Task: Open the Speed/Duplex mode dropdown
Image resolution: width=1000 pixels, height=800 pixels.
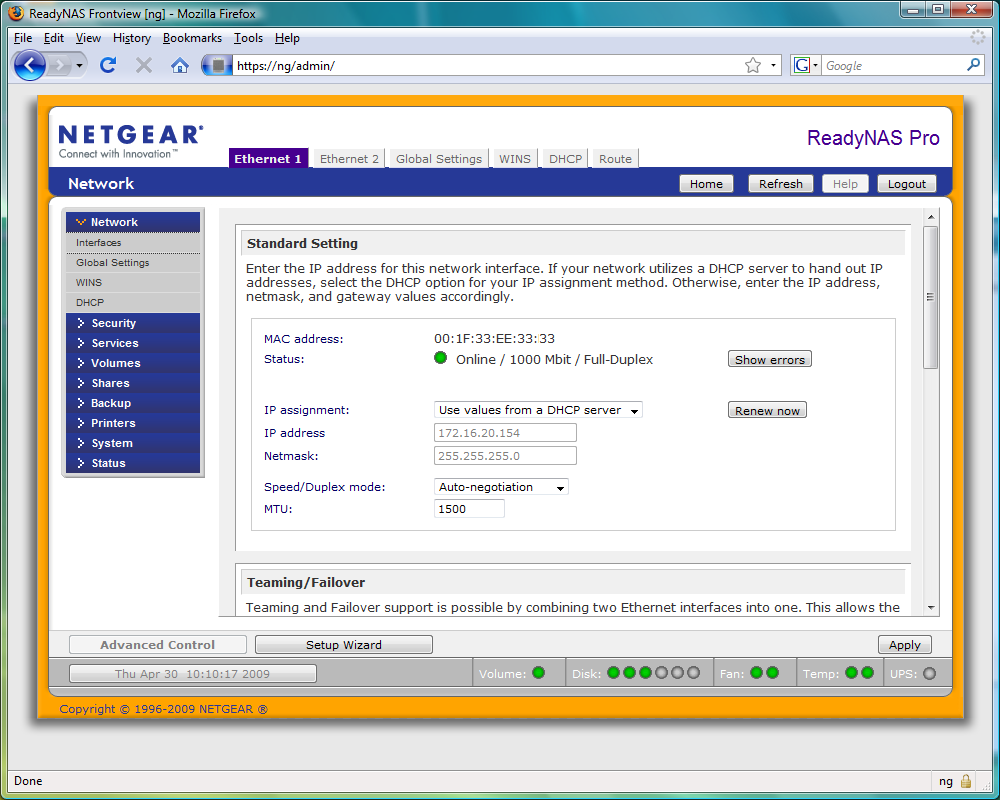Action: pos(501,487)
